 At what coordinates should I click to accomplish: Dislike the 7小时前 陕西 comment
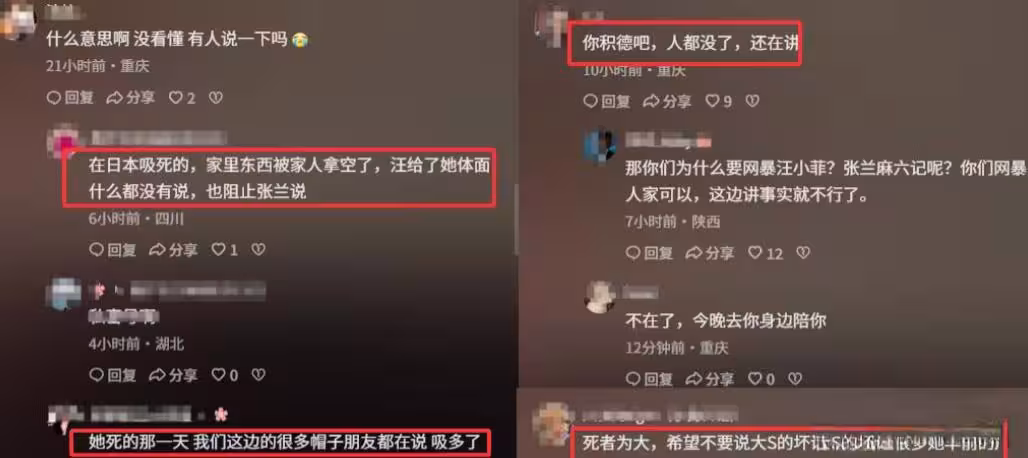point(803,253)
